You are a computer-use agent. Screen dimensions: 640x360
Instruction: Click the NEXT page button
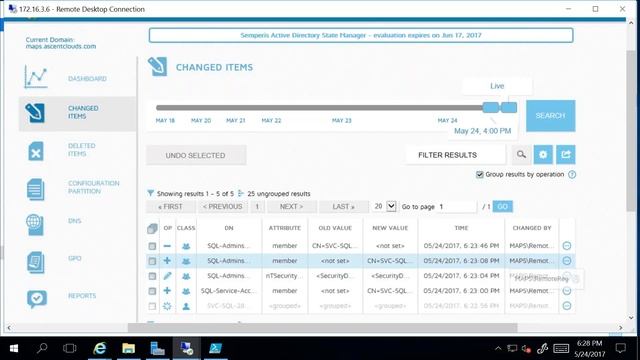[x=291, y=207]
